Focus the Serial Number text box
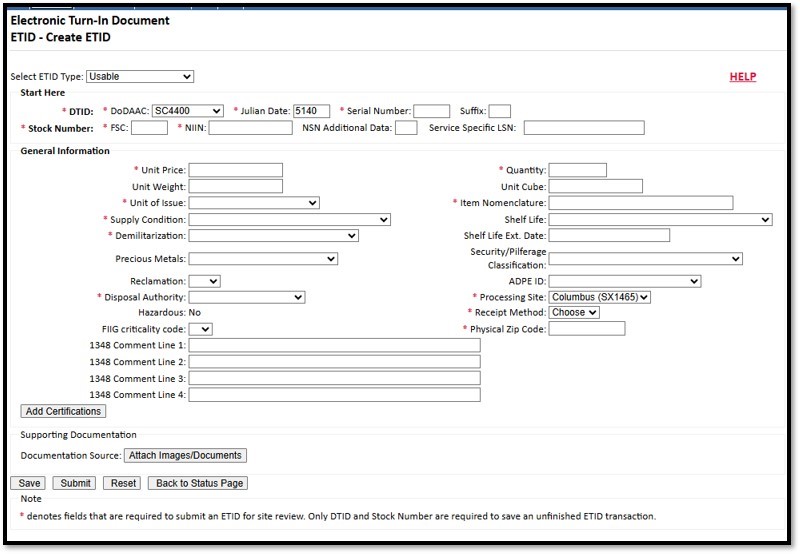This screenshot has width=800, height=554. point(431,111)
